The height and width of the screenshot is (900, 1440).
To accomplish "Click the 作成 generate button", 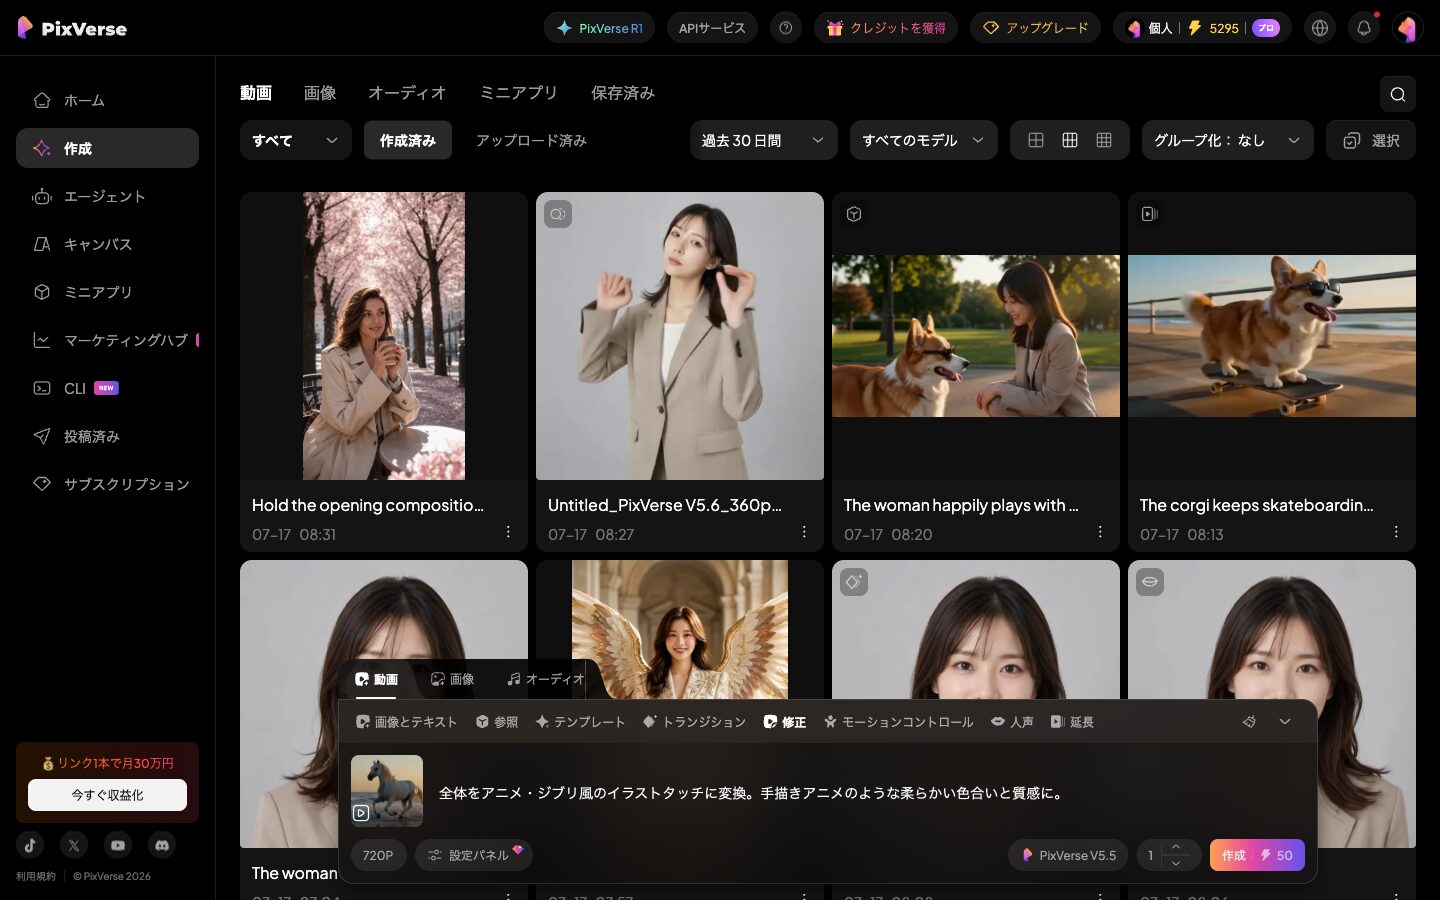I will (x=1257, y=855).
